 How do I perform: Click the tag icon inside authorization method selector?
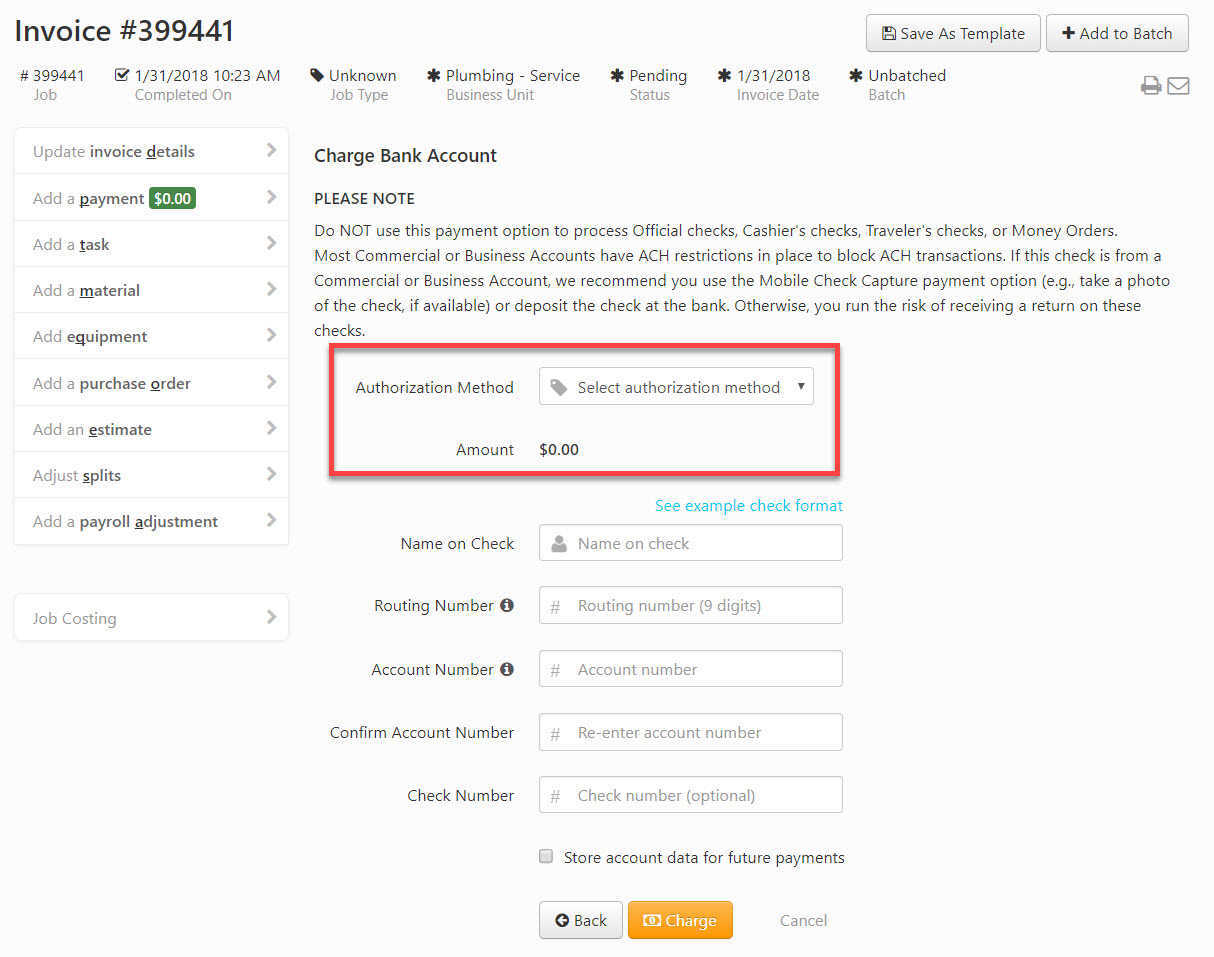(x=558, y=386)
